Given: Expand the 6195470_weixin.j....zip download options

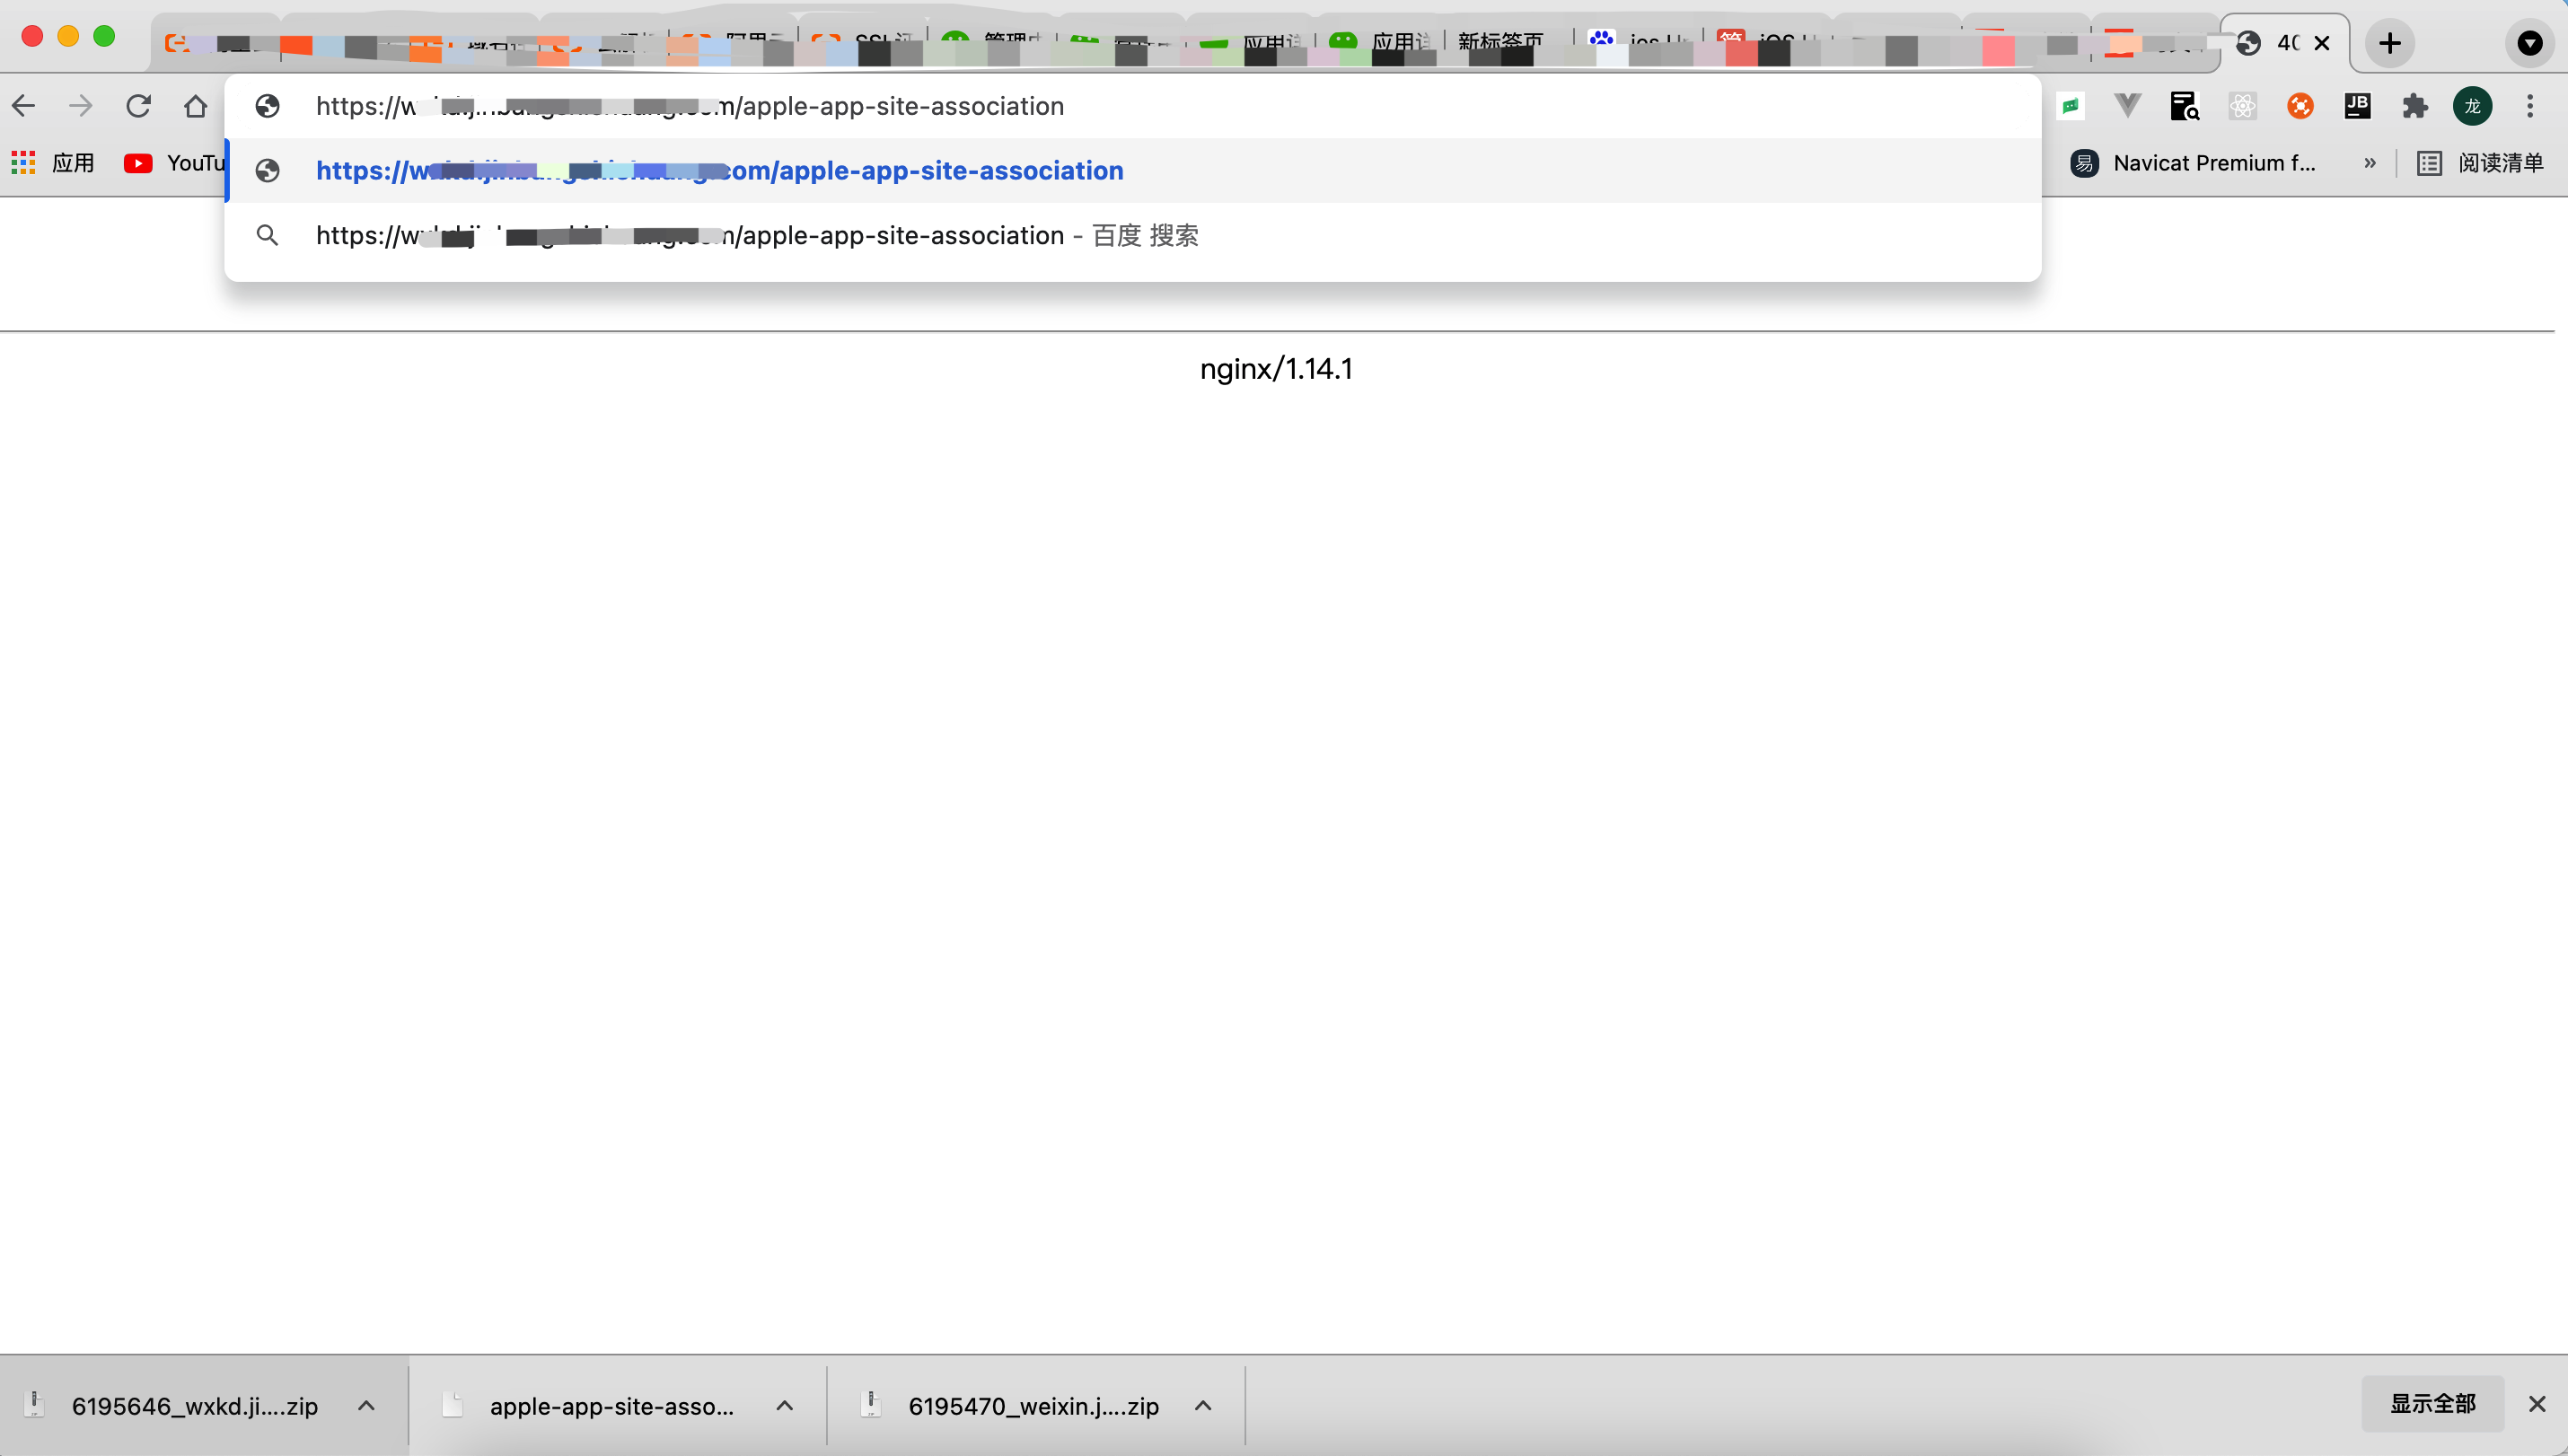Looking at the screenshot, I should pyautogui.click(x=1201, y=1404).
